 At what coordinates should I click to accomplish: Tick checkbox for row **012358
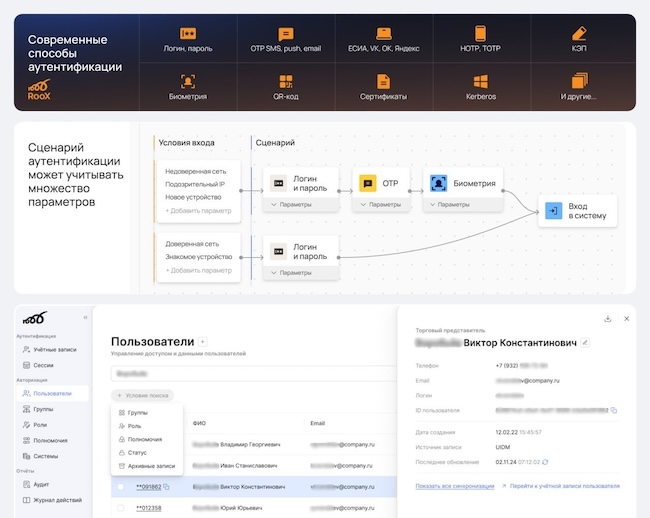pyautogui.click(x=121, y=508)
